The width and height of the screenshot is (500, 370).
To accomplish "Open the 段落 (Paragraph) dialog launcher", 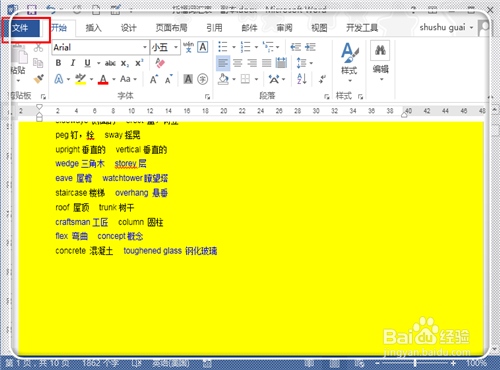I will [x=327, y=97].
